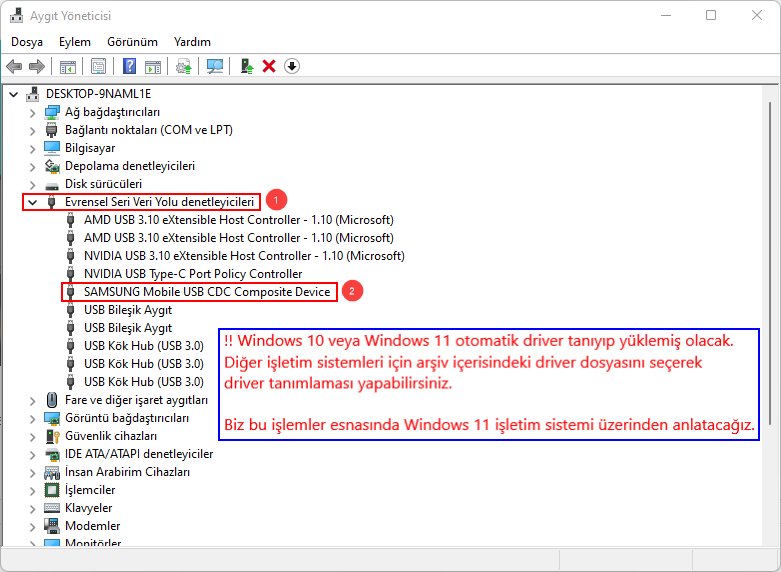Click the Güvenlik cihazları key icon
This screenshot has height=572, width=781.
coord(52,436)
